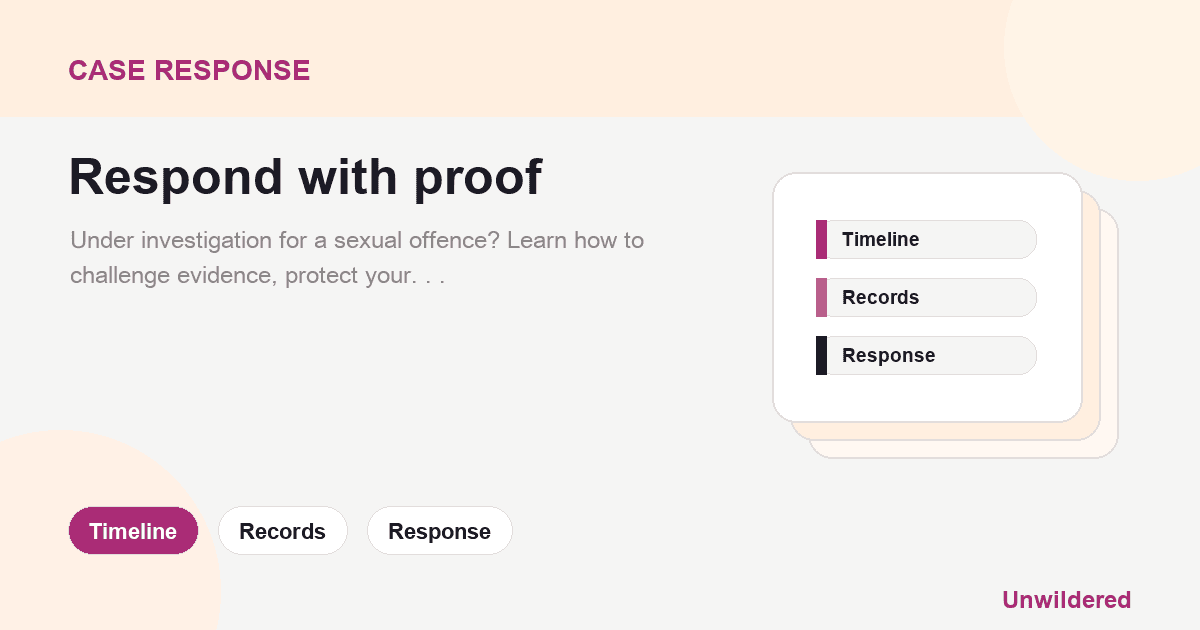Click the dark bar beside Response row

pyautogui.click(x=821, y=356)
